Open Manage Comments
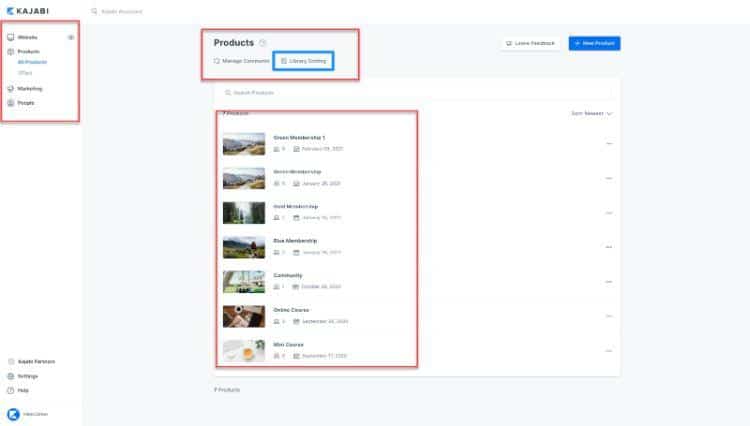This screenshot has width=750, height=426. (242, 61)
